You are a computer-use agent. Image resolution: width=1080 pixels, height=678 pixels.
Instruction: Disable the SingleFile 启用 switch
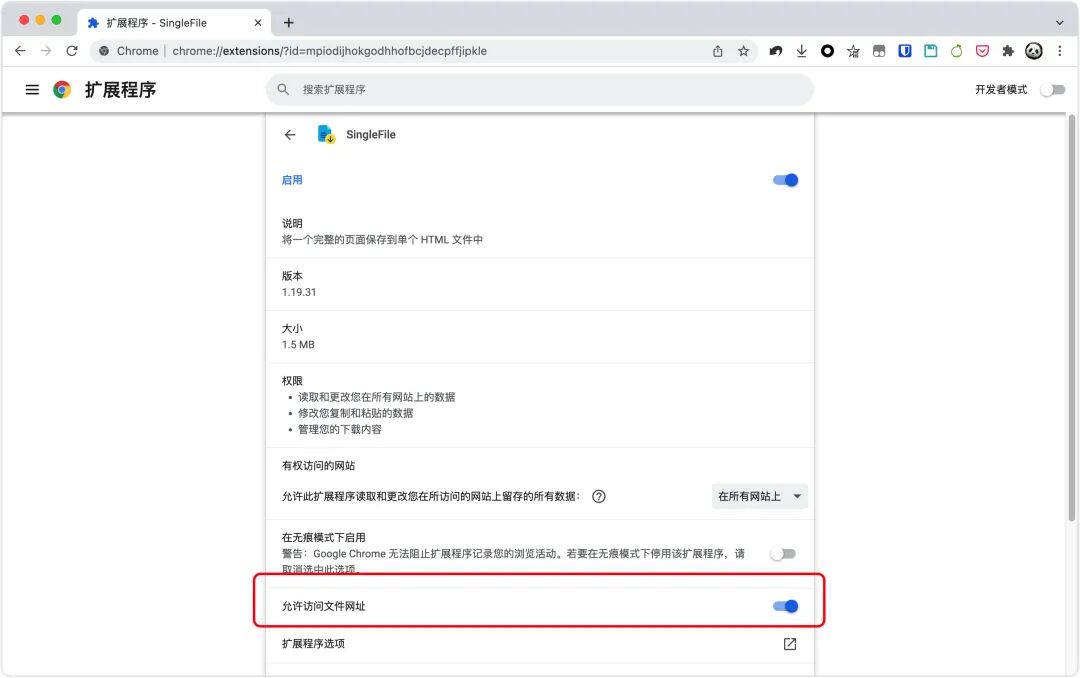tap(785, 181)
